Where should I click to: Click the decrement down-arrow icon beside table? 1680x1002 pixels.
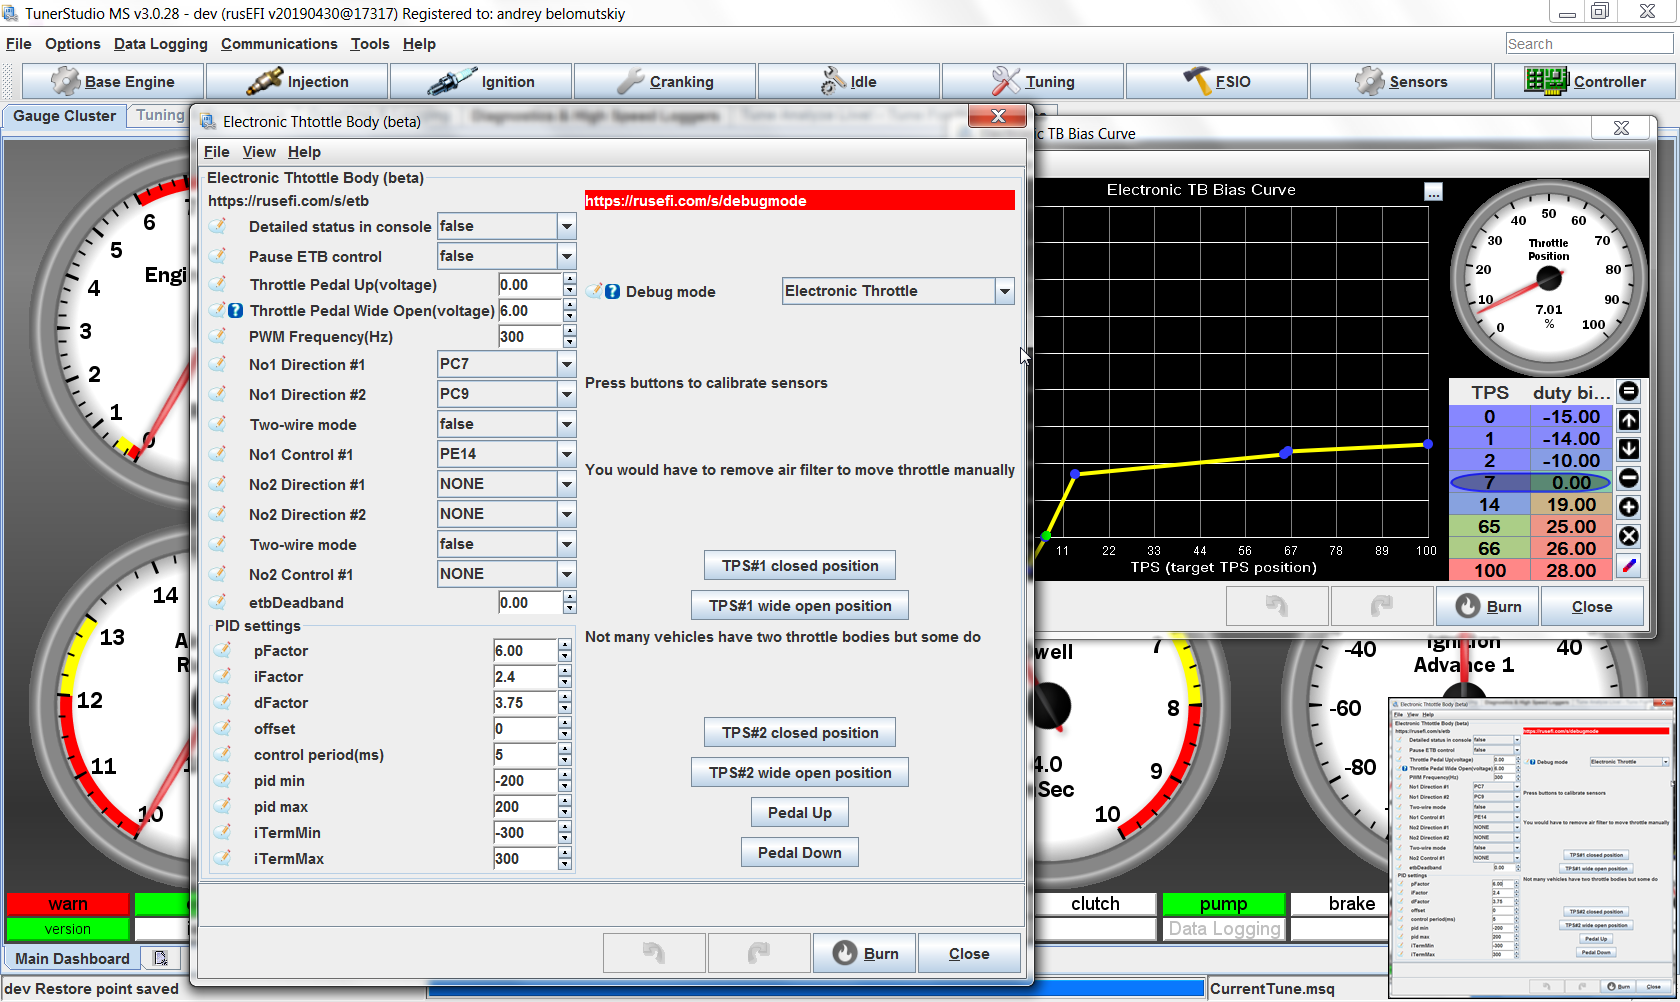(x=1629, y=449)
